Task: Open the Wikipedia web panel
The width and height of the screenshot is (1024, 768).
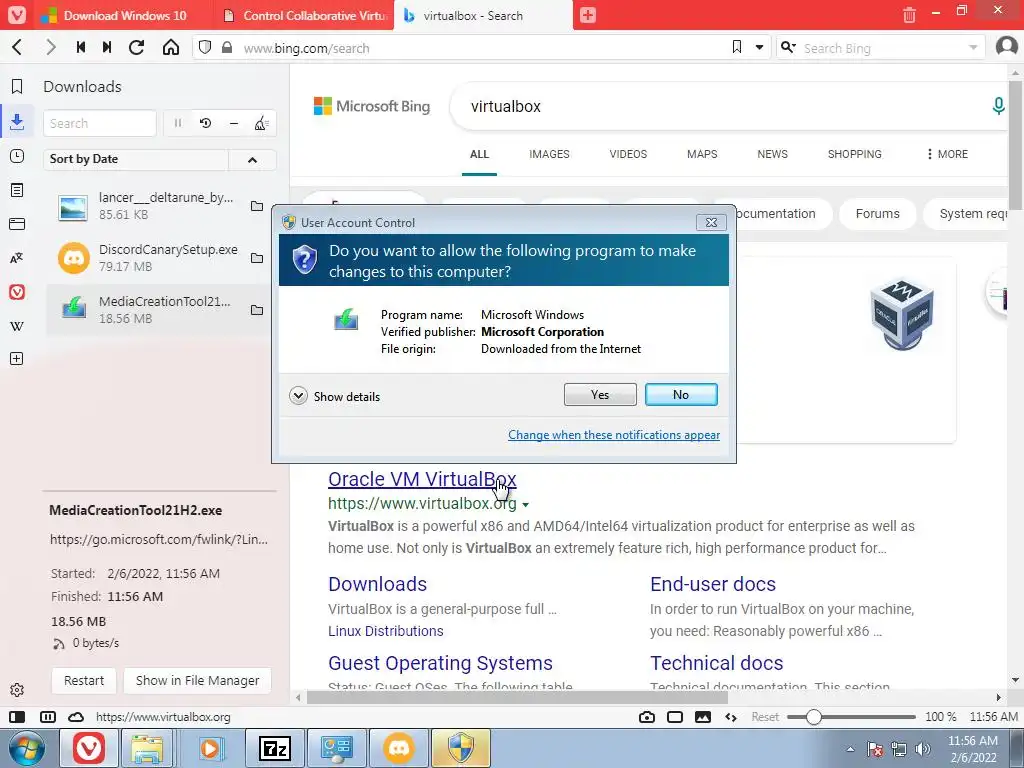Action: [17, 326]
